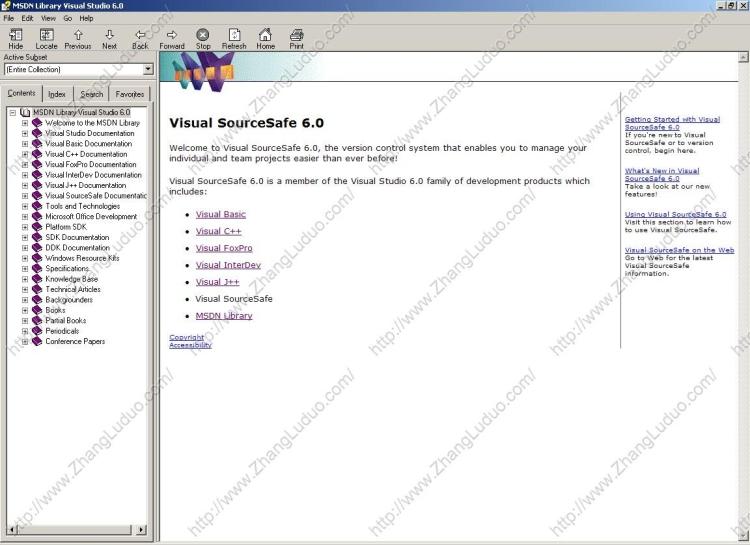Expand Welcome to the MSDN Library node
Viewport: 750px width, 545px height.
click(x=25, y=123)
